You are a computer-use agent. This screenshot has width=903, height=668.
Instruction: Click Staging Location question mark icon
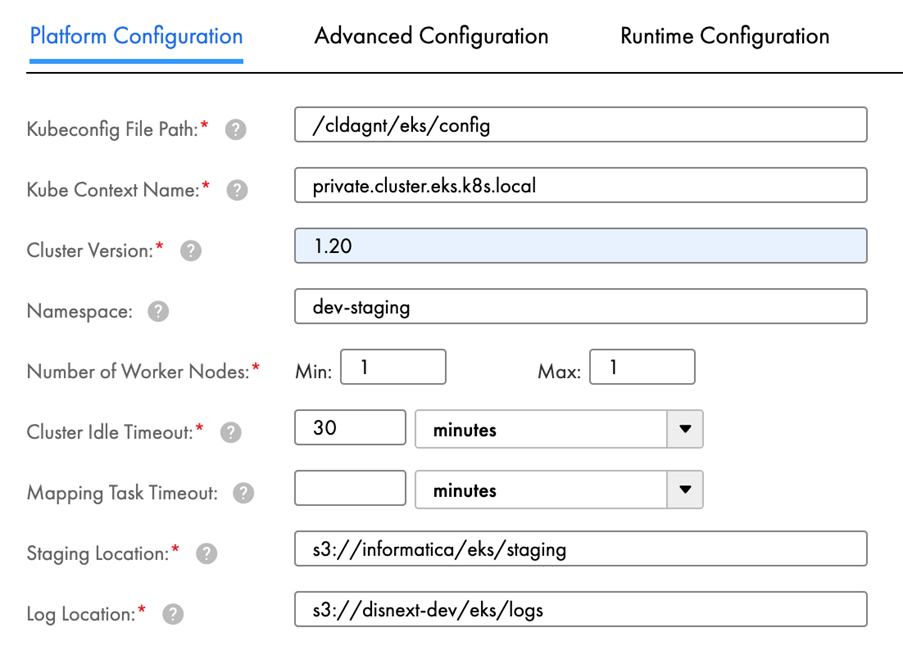tap(206, 553)
